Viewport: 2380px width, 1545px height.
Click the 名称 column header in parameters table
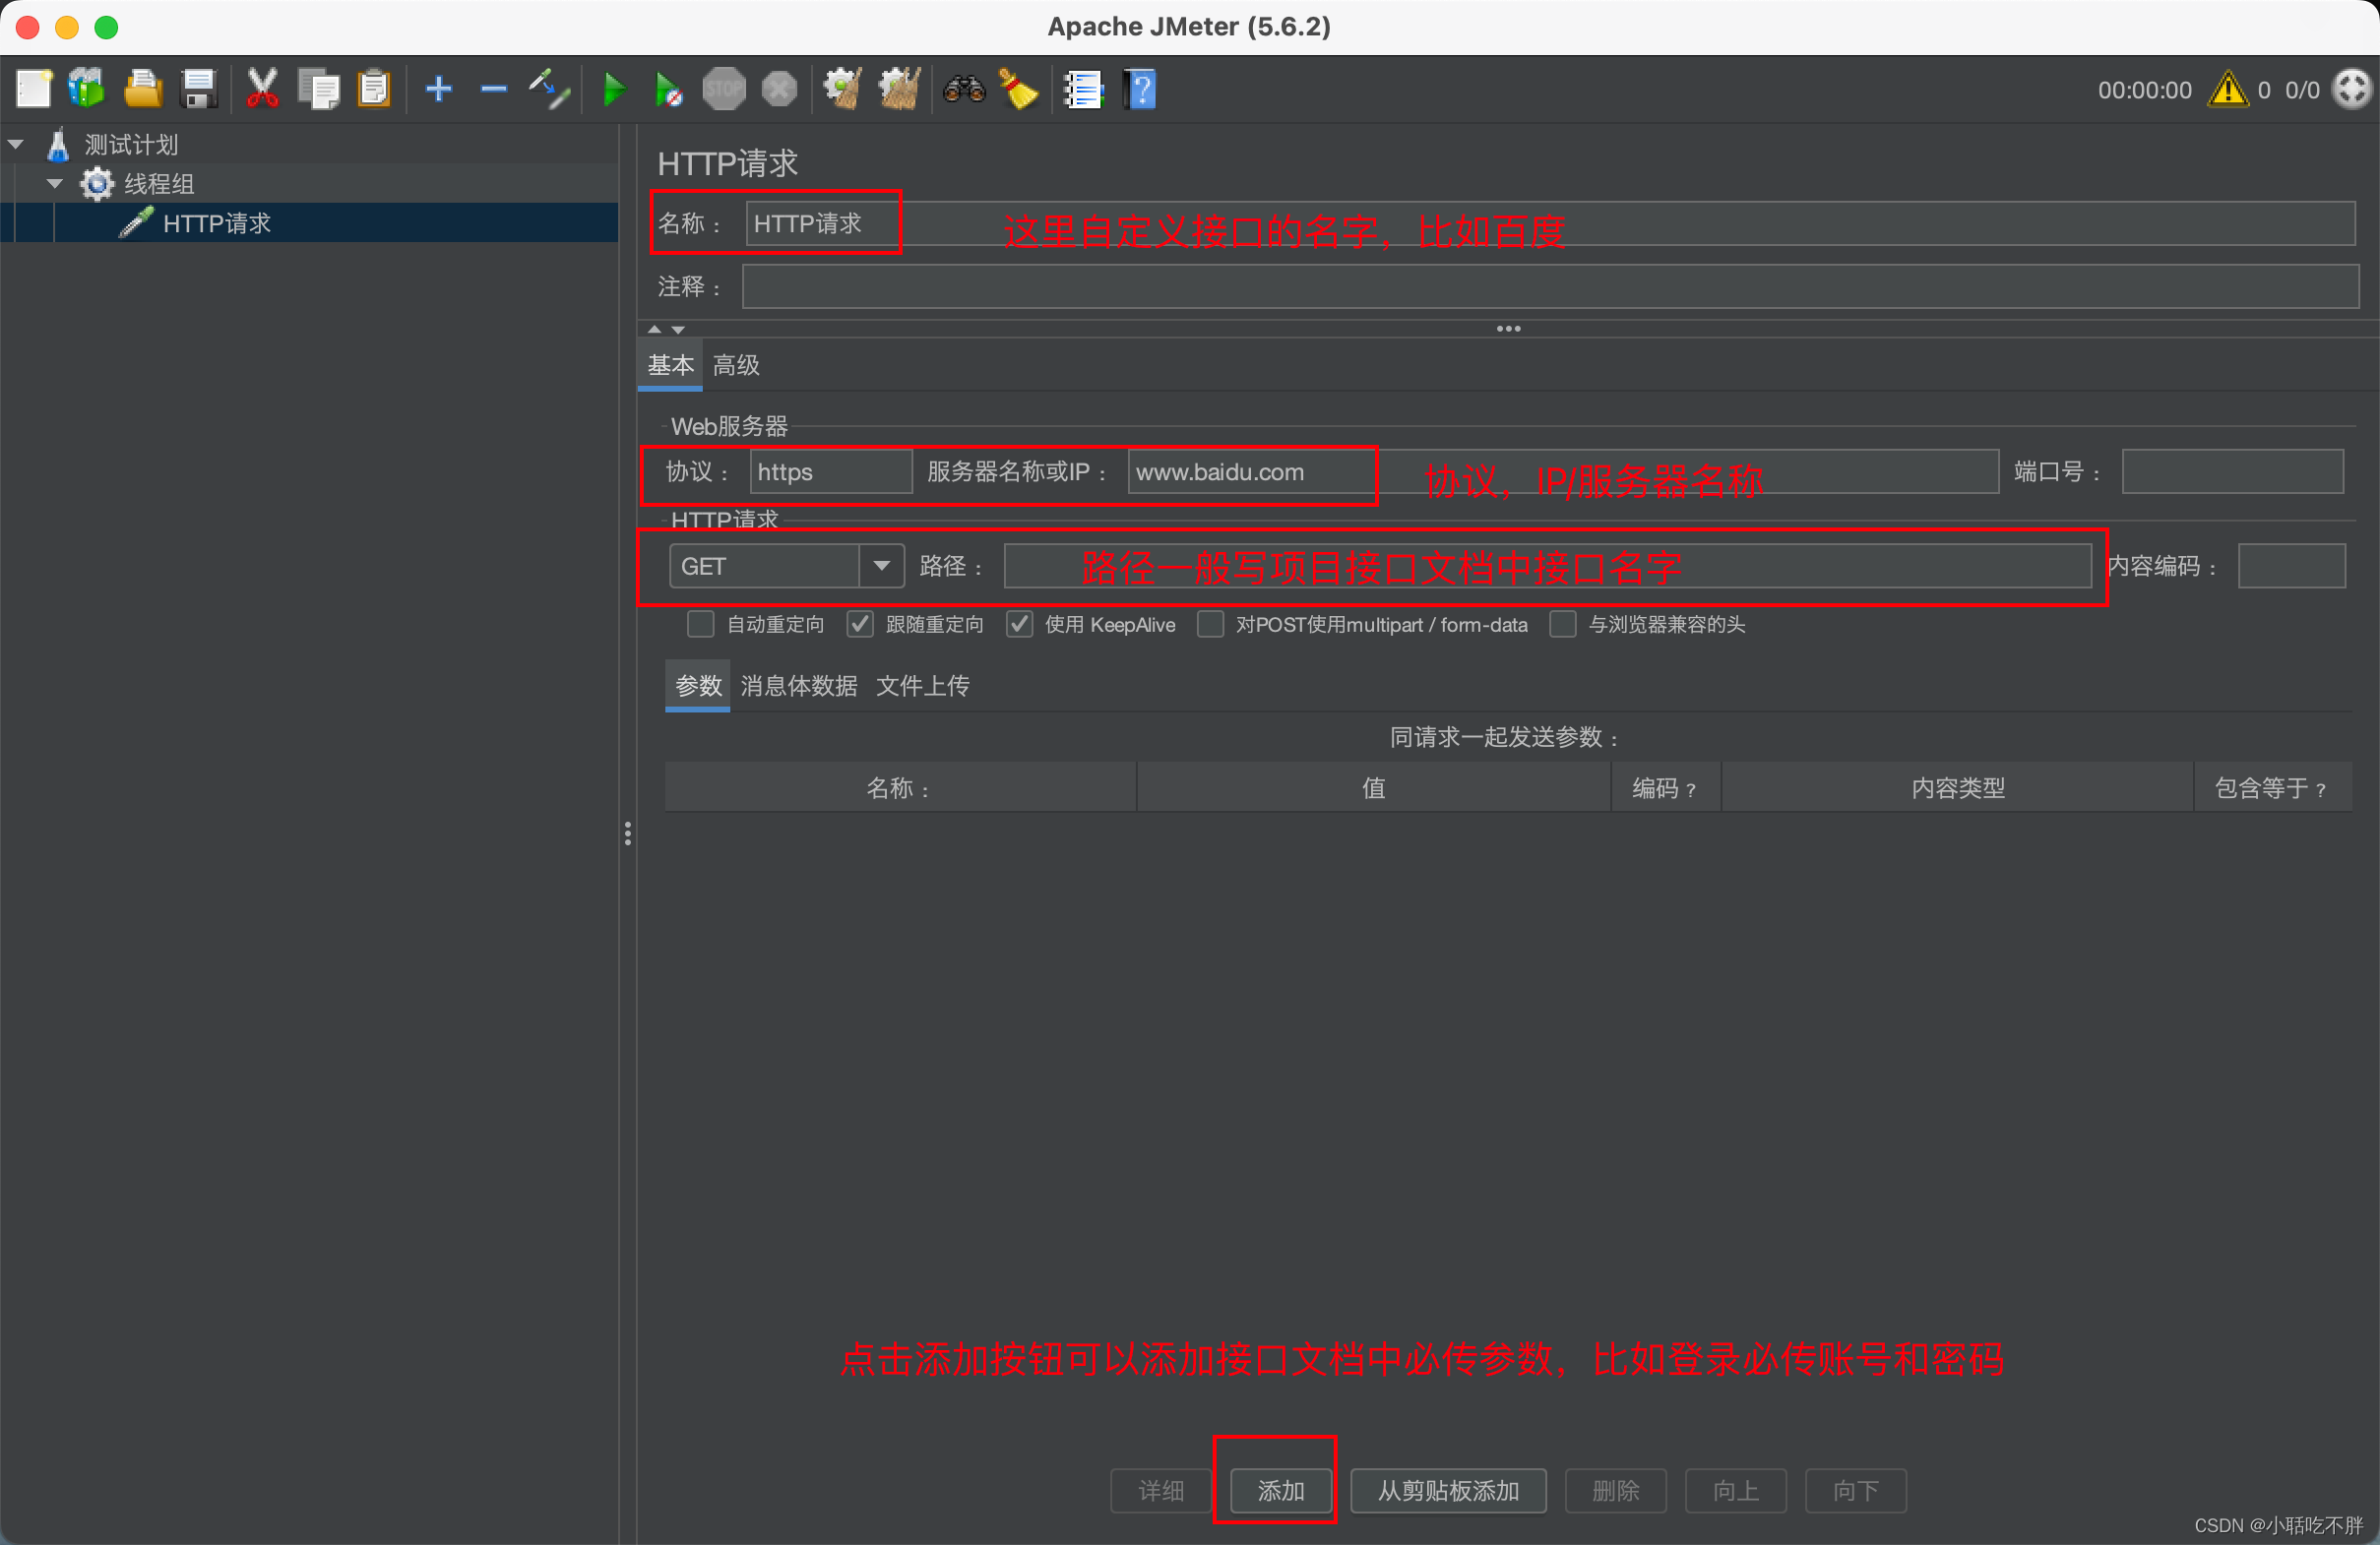[x=900, y=788]
